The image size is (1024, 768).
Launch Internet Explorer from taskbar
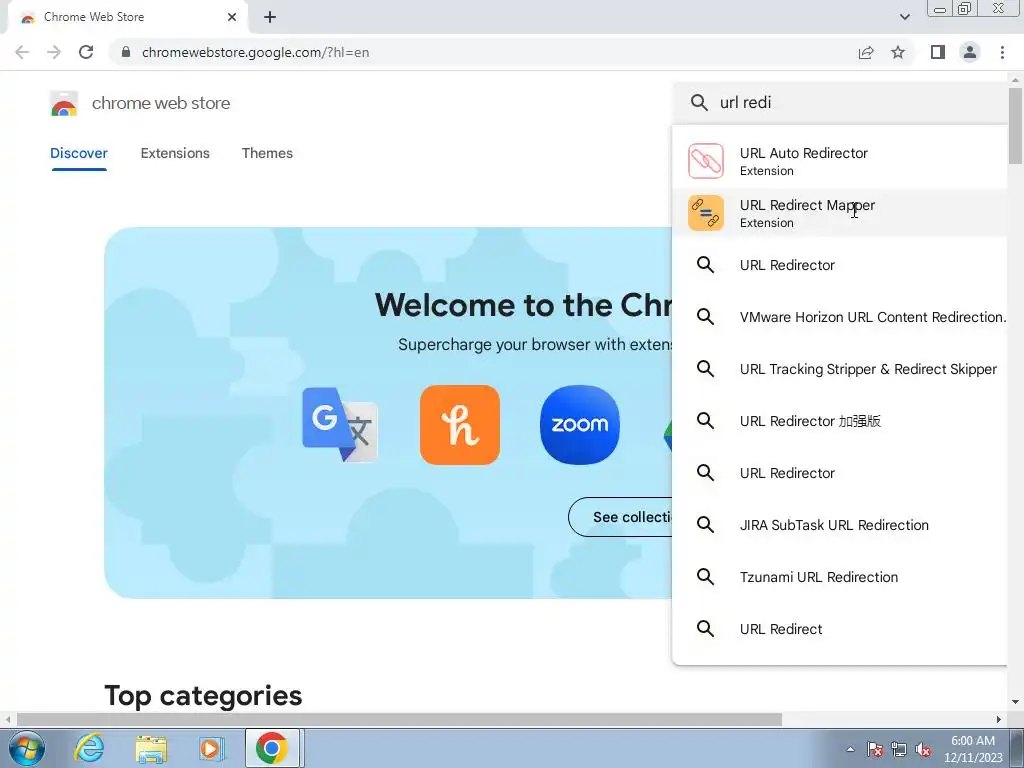89,748
